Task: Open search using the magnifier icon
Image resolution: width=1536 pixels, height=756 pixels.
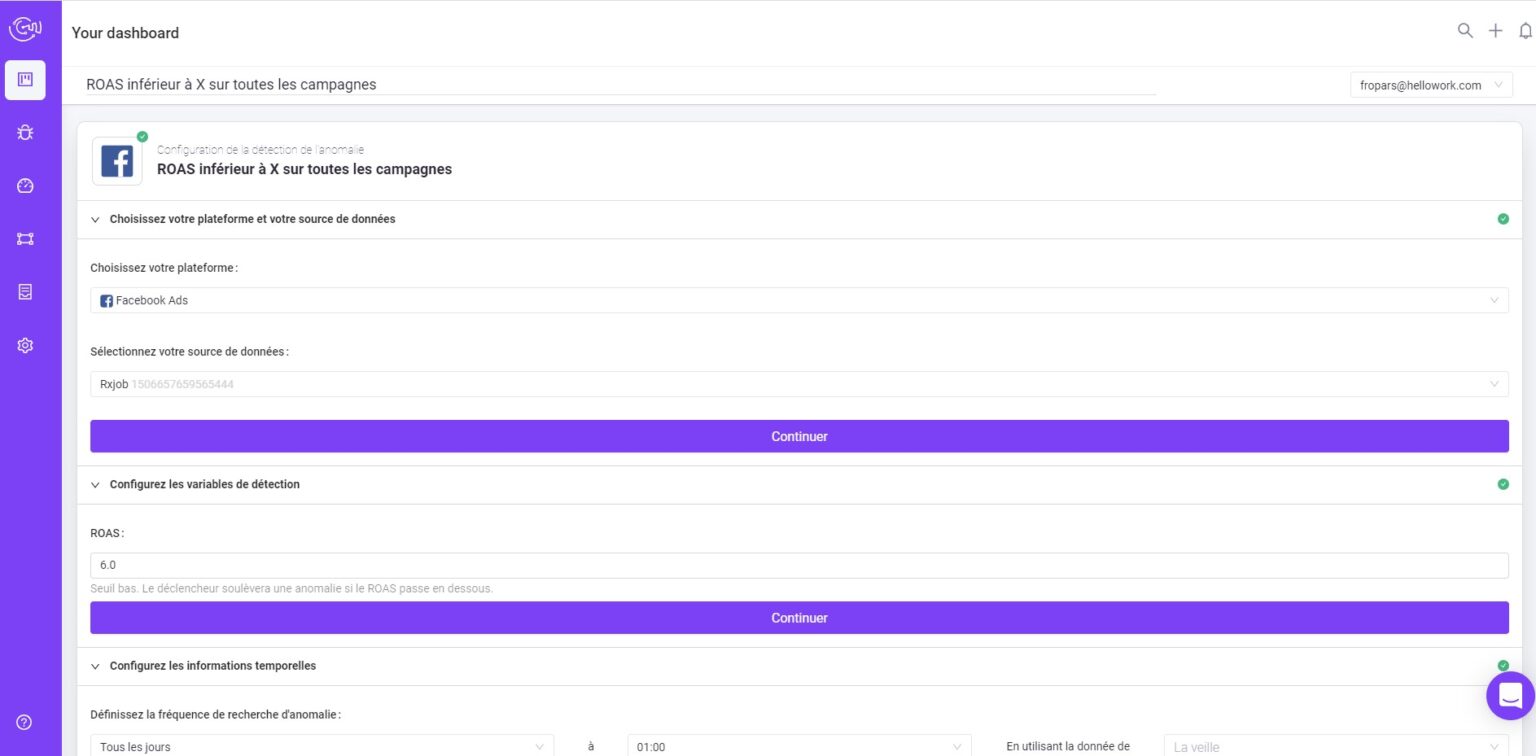Action: pyautogui.click(x=1465, y=30)
